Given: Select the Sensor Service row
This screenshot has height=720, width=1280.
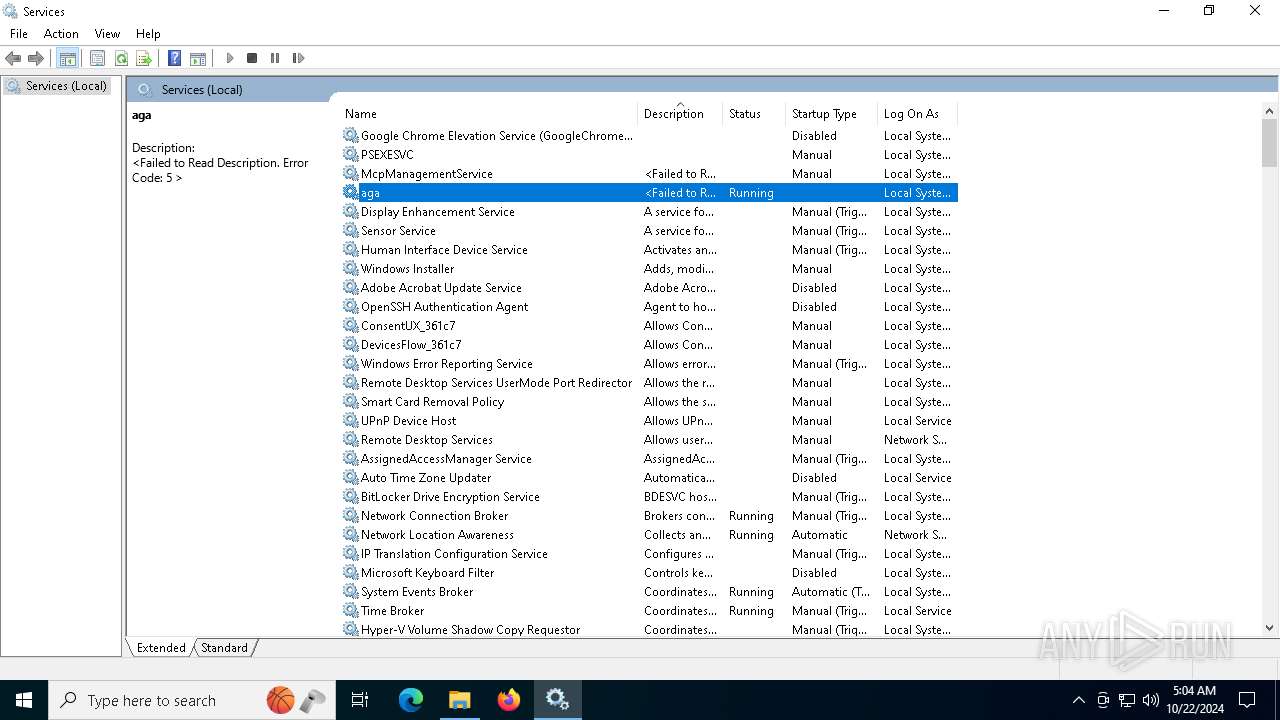Looking at the screenshot, I should tap(649, 231).
